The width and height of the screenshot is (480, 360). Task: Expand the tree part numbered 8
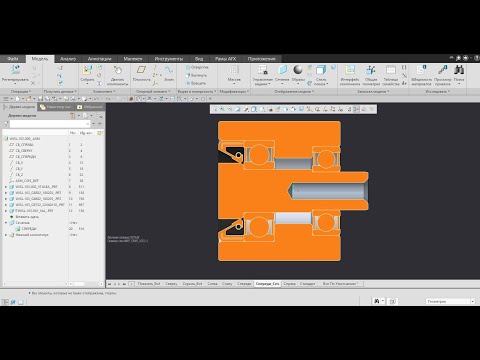coord(6,187)
